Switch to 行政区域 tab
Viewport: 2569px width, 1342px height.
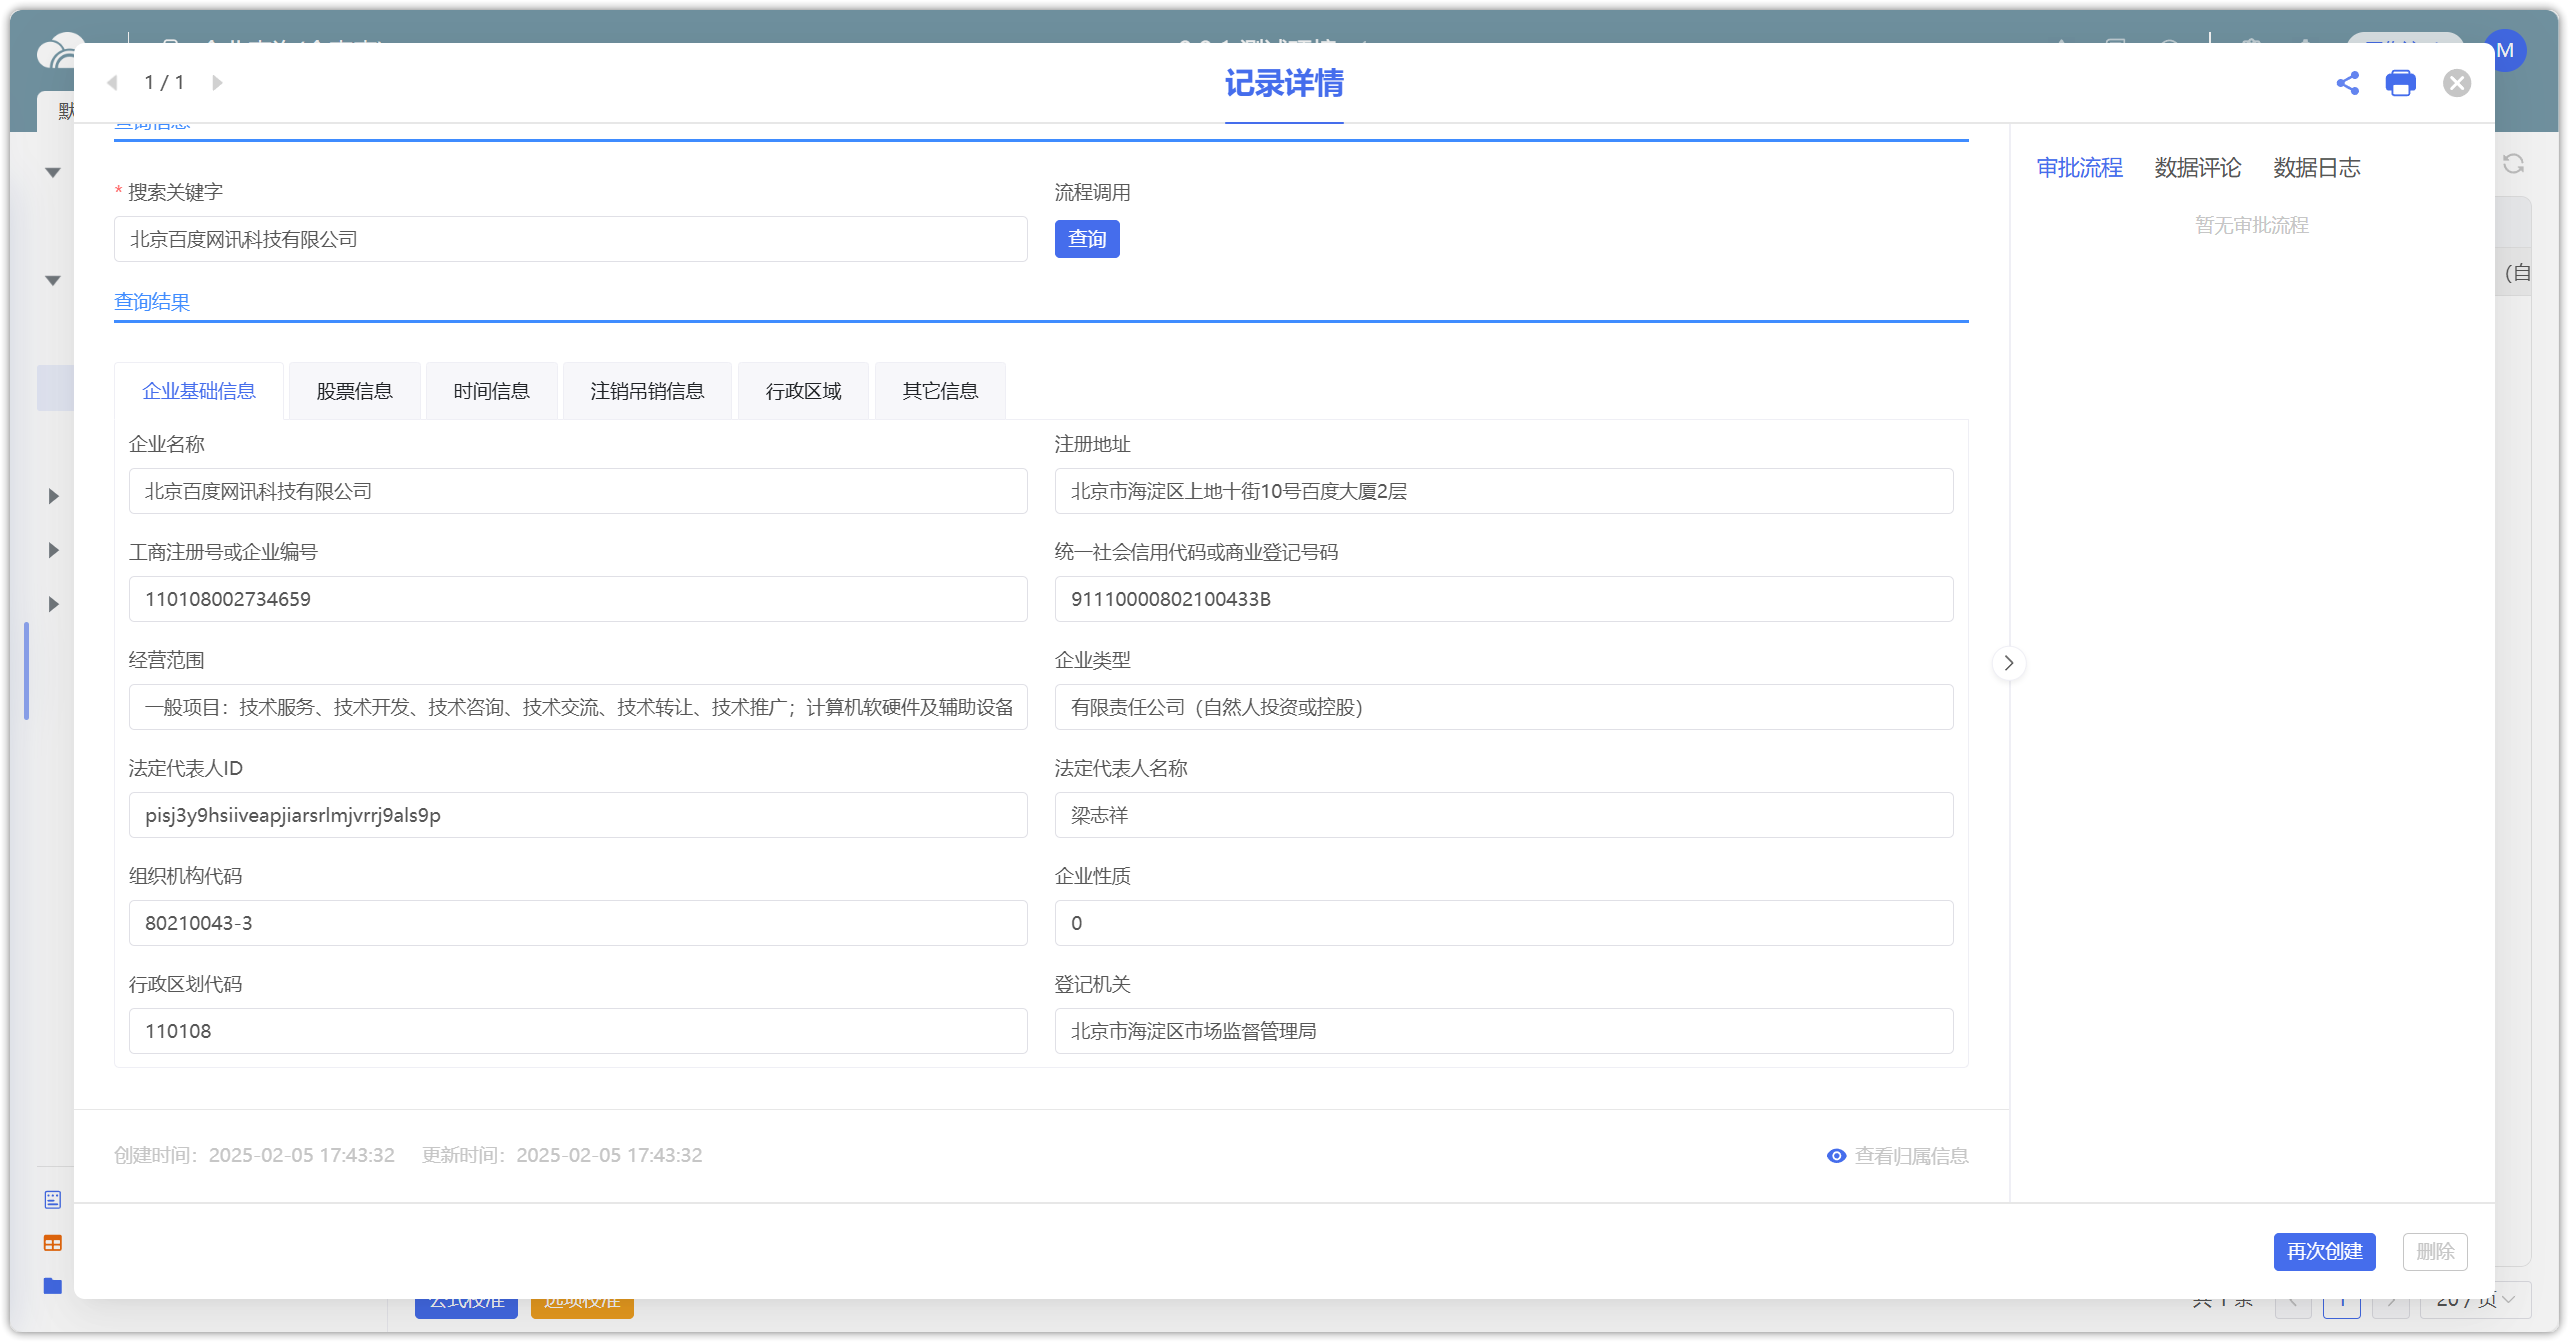pos(803,391)
